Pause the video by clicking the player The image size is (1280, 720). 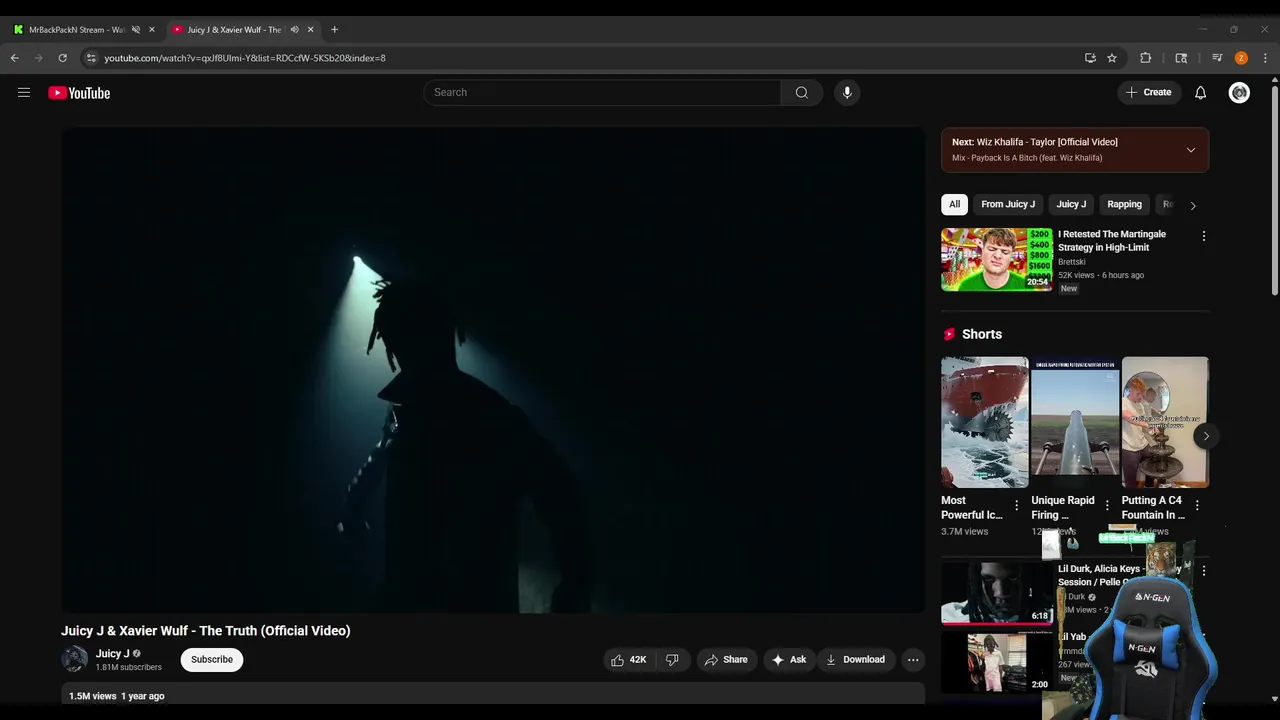tap(493, 370)
